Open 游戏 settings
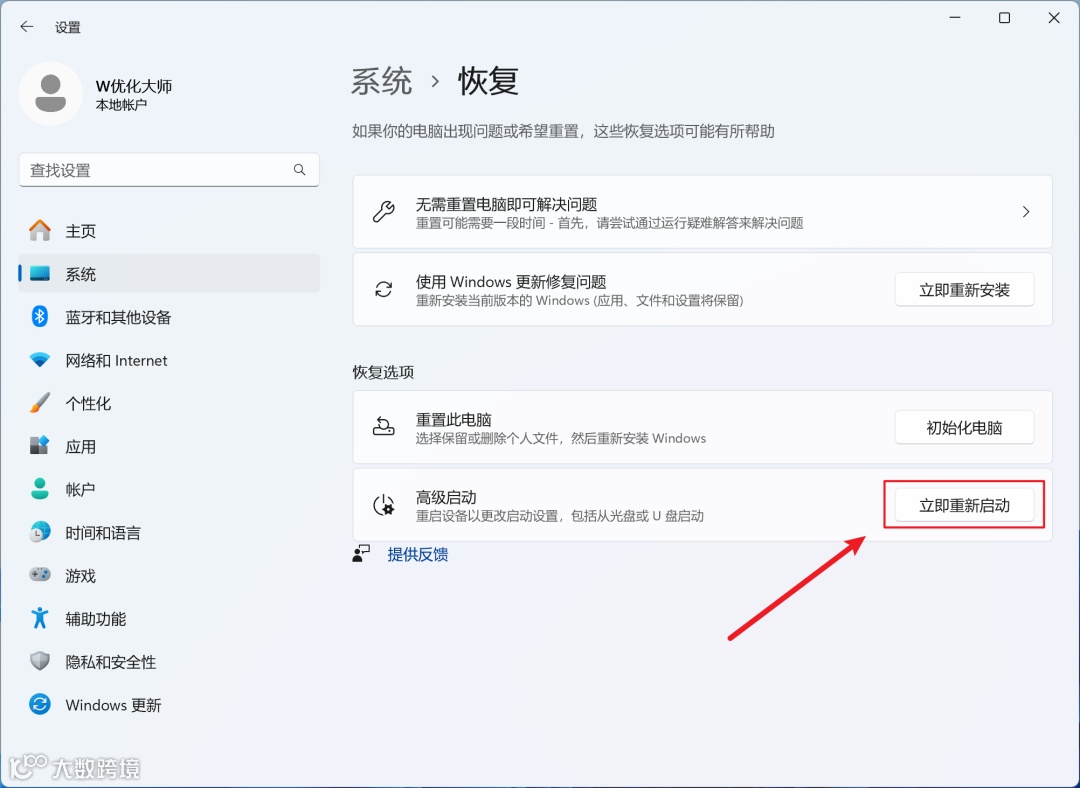Image resolution: width=1080 pixels, height=788 pixels. [x=169, y=575]
